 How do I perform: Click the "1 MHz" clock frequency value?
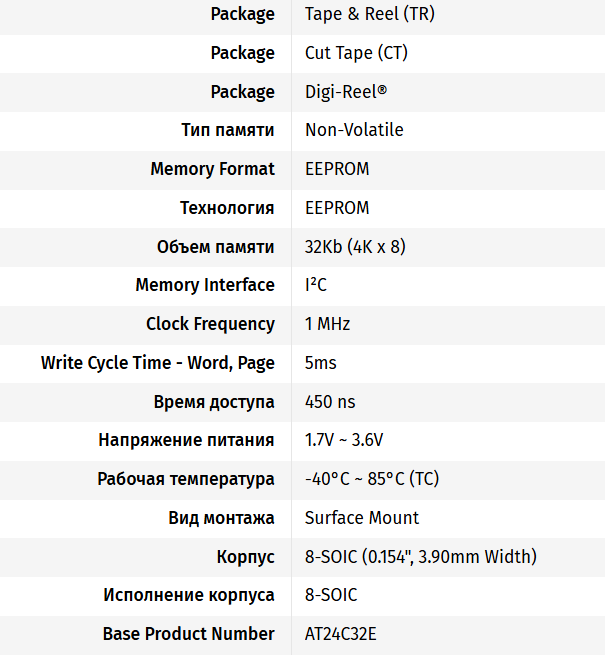(x=327, y=324)
